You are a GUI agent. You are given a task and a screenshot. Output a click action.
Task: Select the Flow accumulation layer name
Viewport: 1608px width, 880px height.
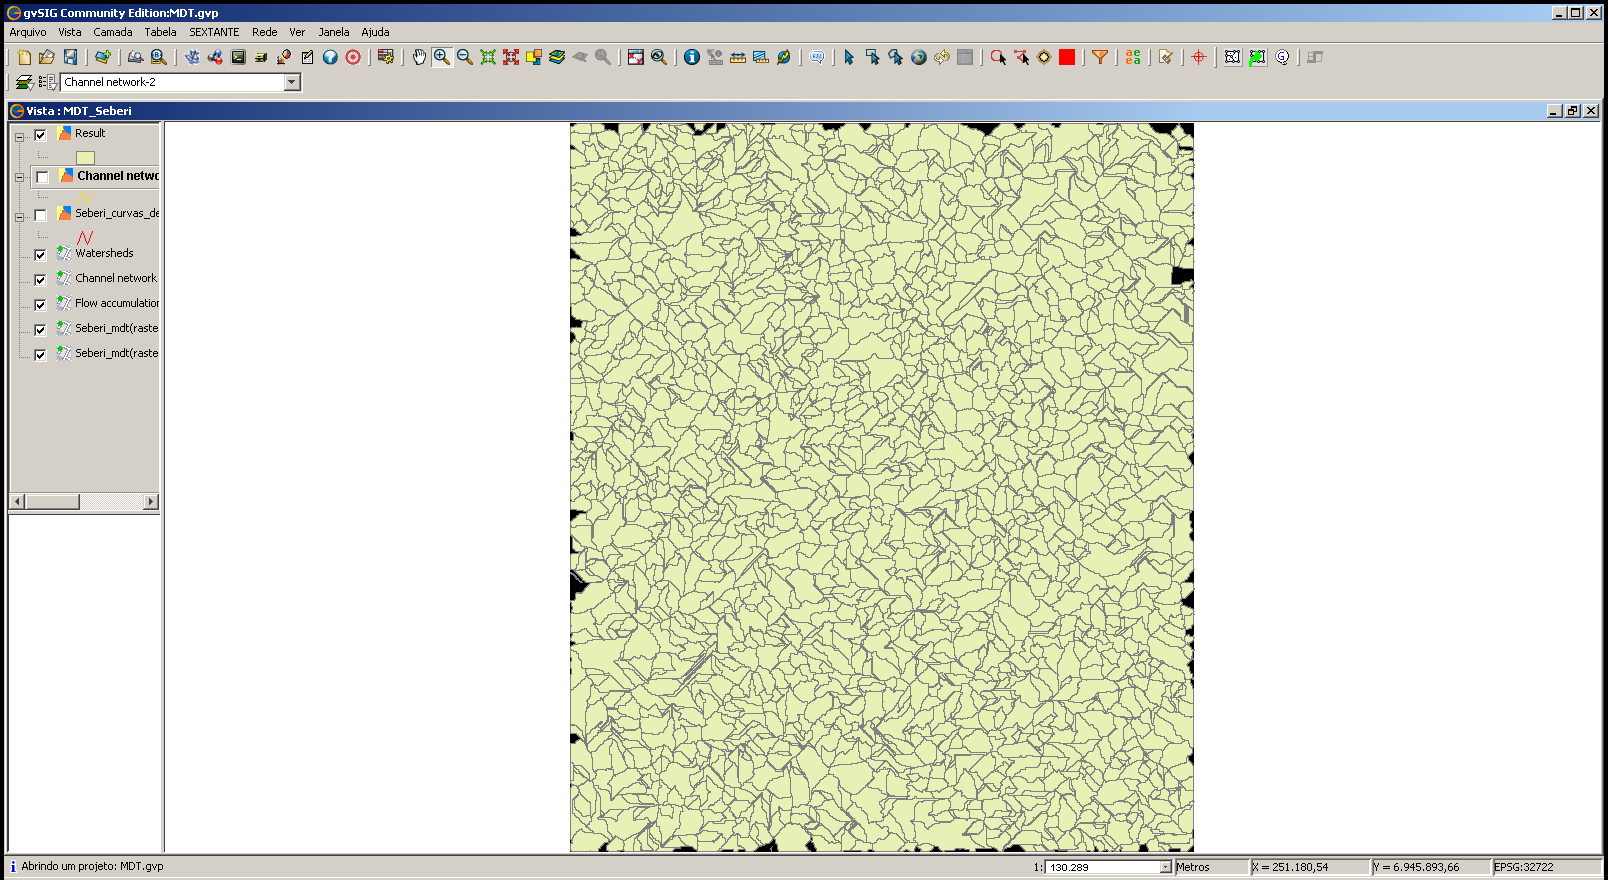(117, 303)
